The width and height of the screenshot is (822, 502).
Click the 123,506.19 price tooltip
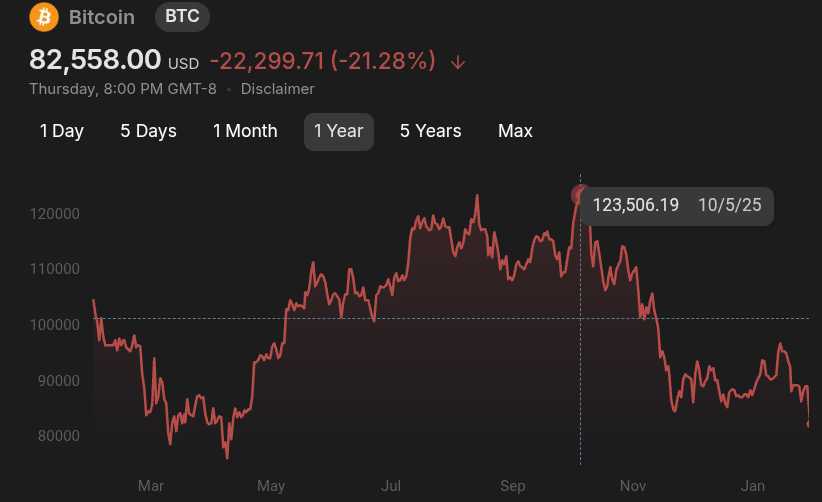[677, 205]
